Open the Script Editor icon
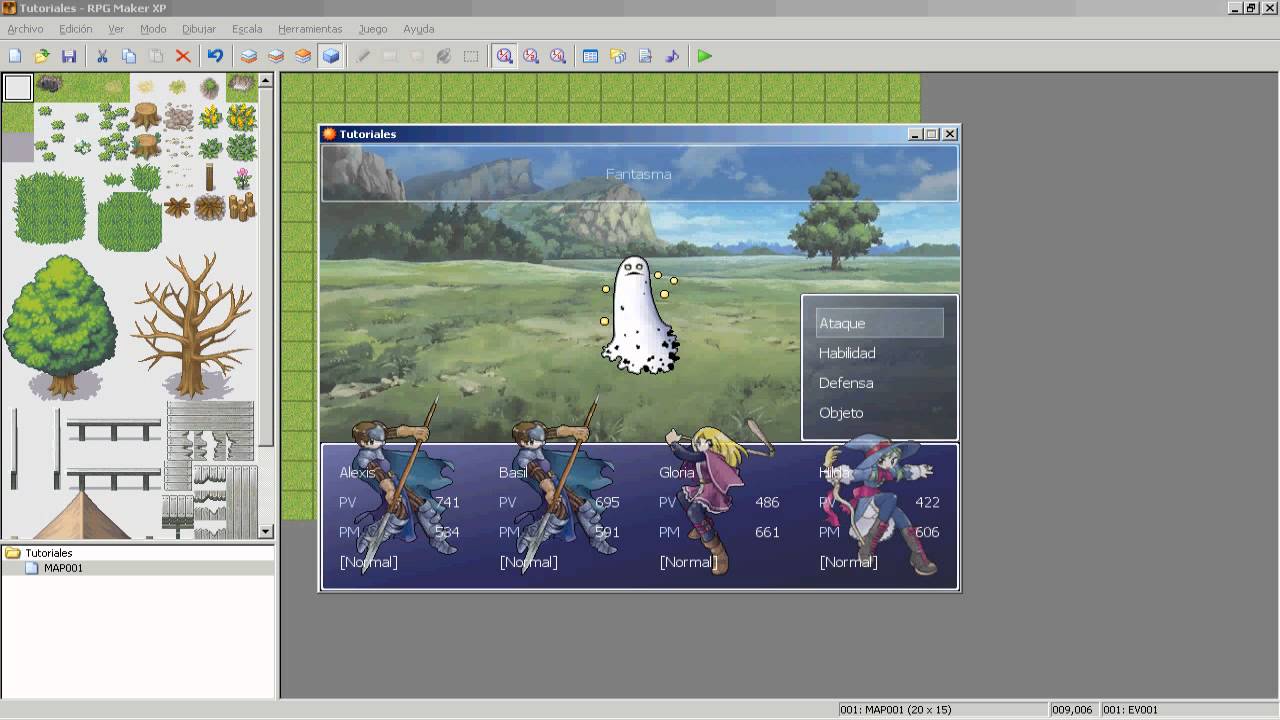 tap(645, 56)
